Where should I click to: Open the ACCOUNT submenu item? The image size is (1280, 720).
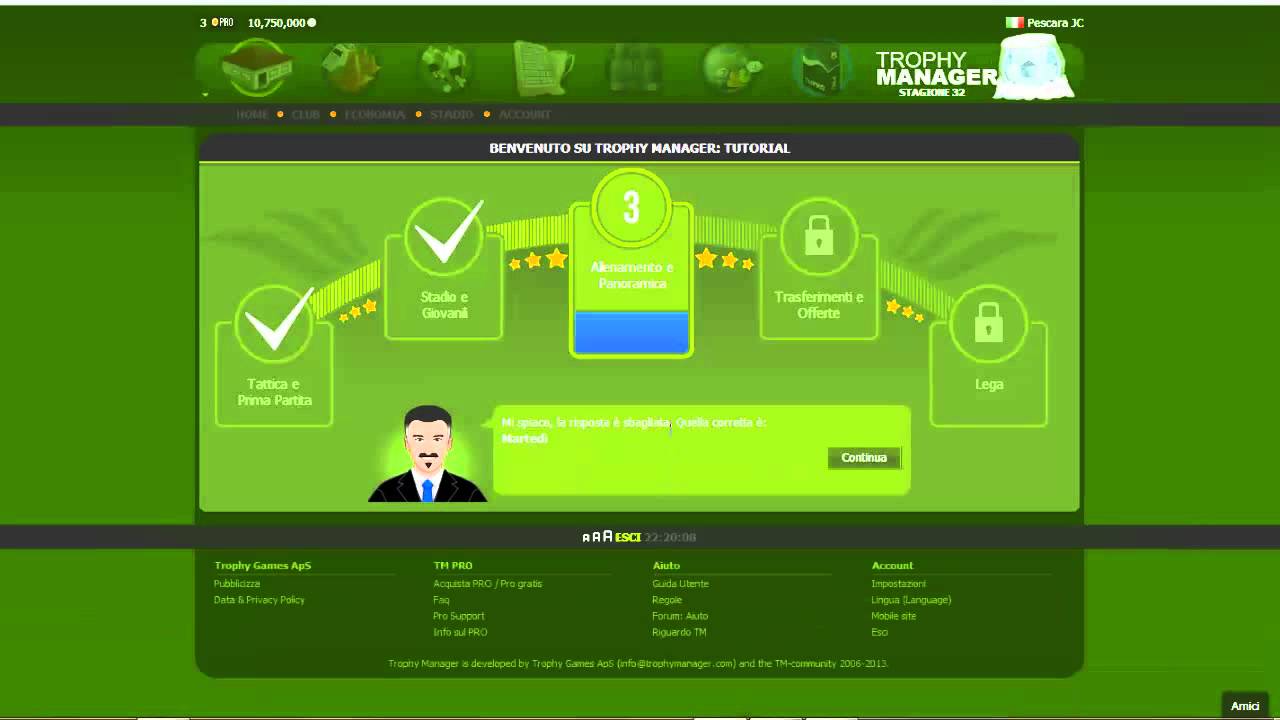525,114
